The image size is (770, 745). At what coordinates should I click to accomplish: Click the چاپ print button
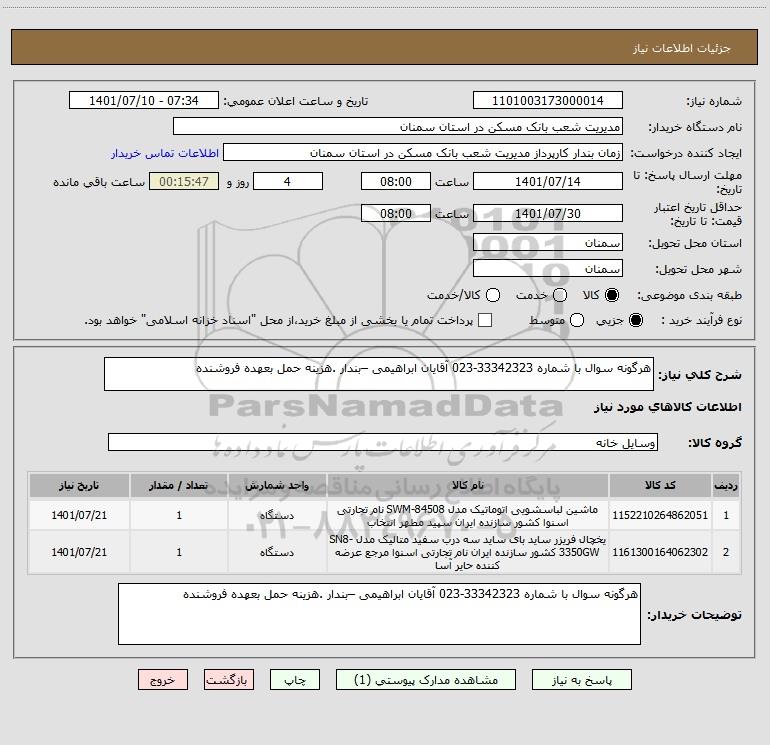click(x=295, y=680)
